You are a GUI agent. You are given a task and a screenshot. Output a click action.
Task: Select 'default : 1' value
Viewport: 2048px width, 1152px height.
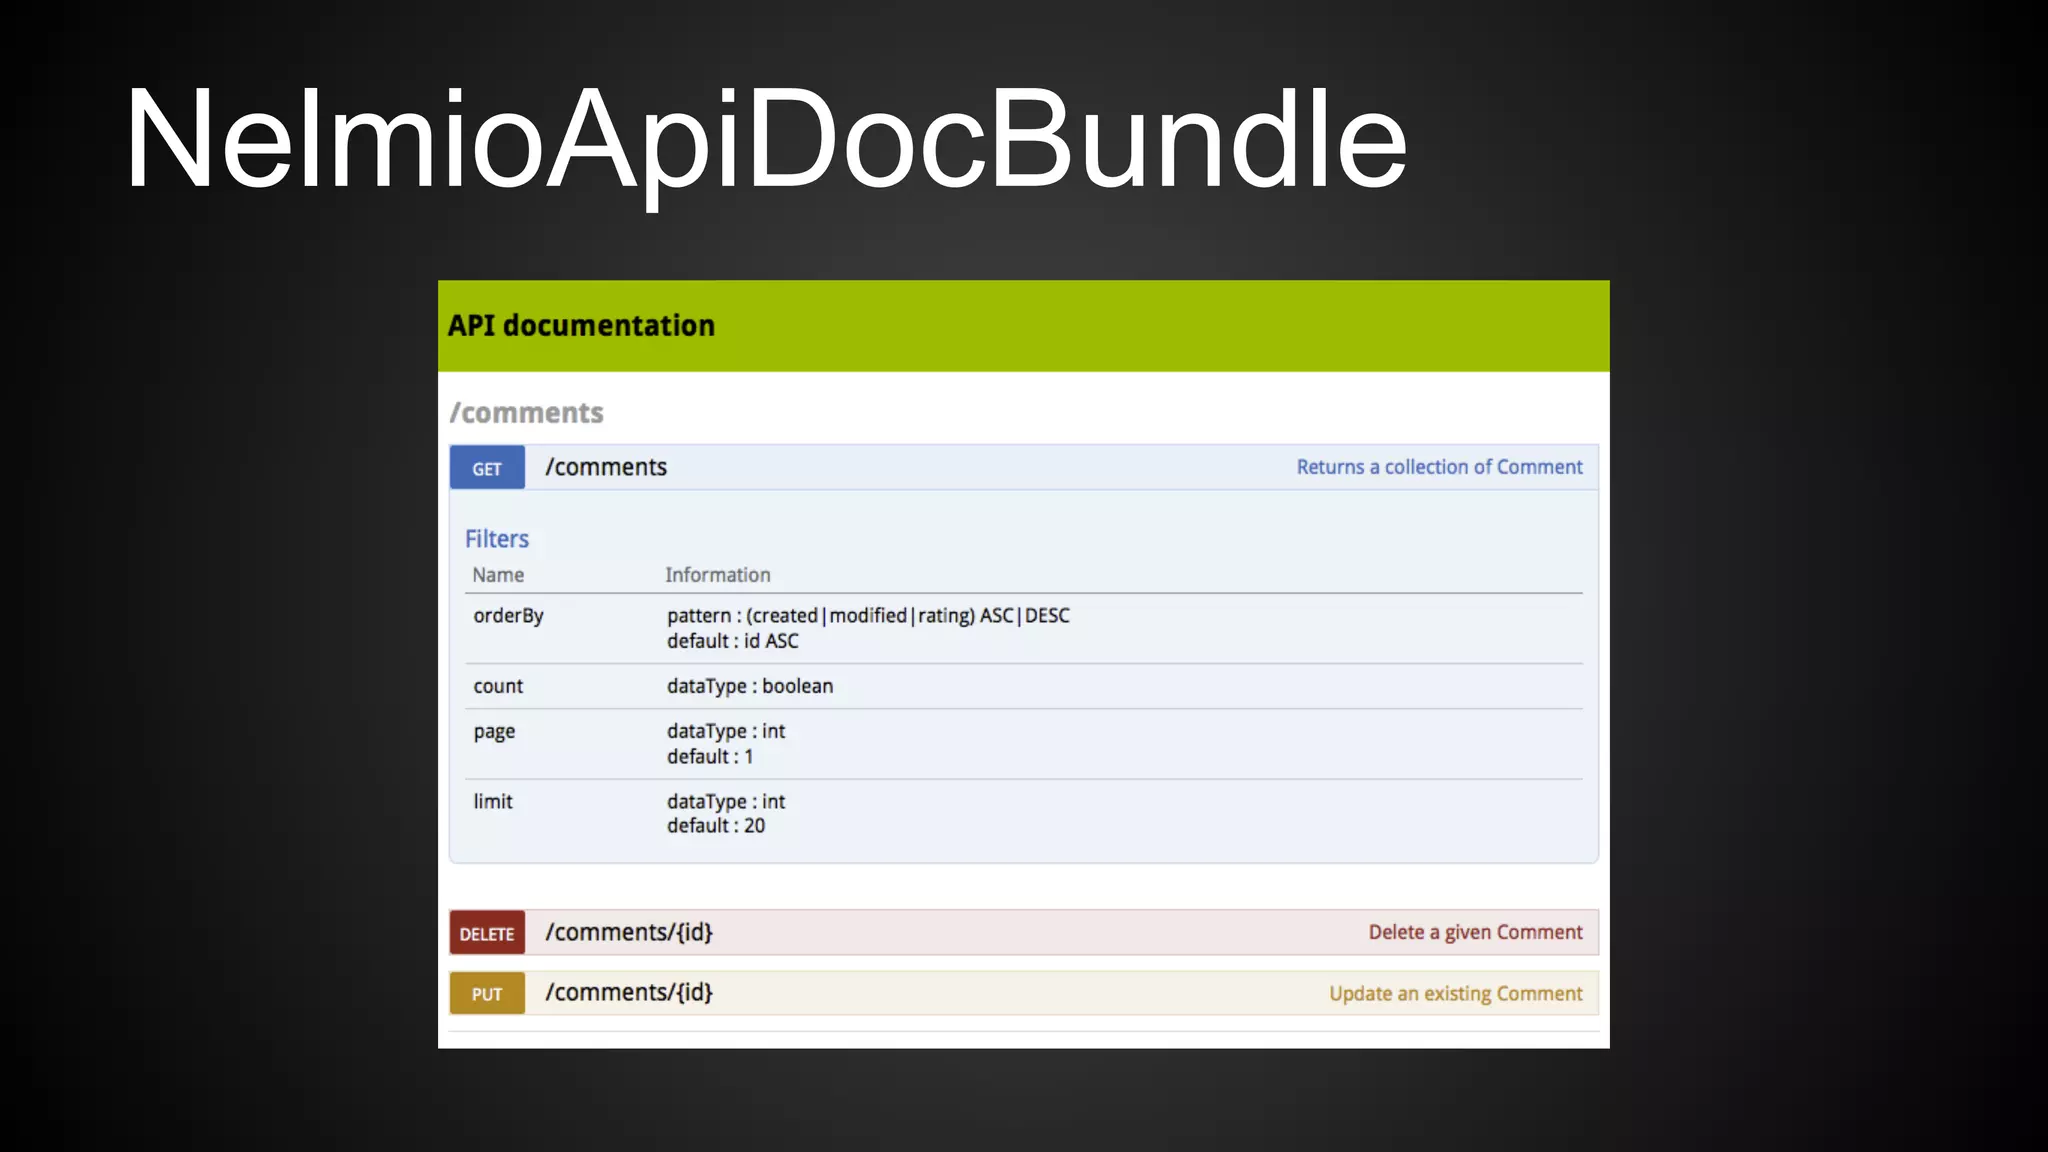point(710,757)
